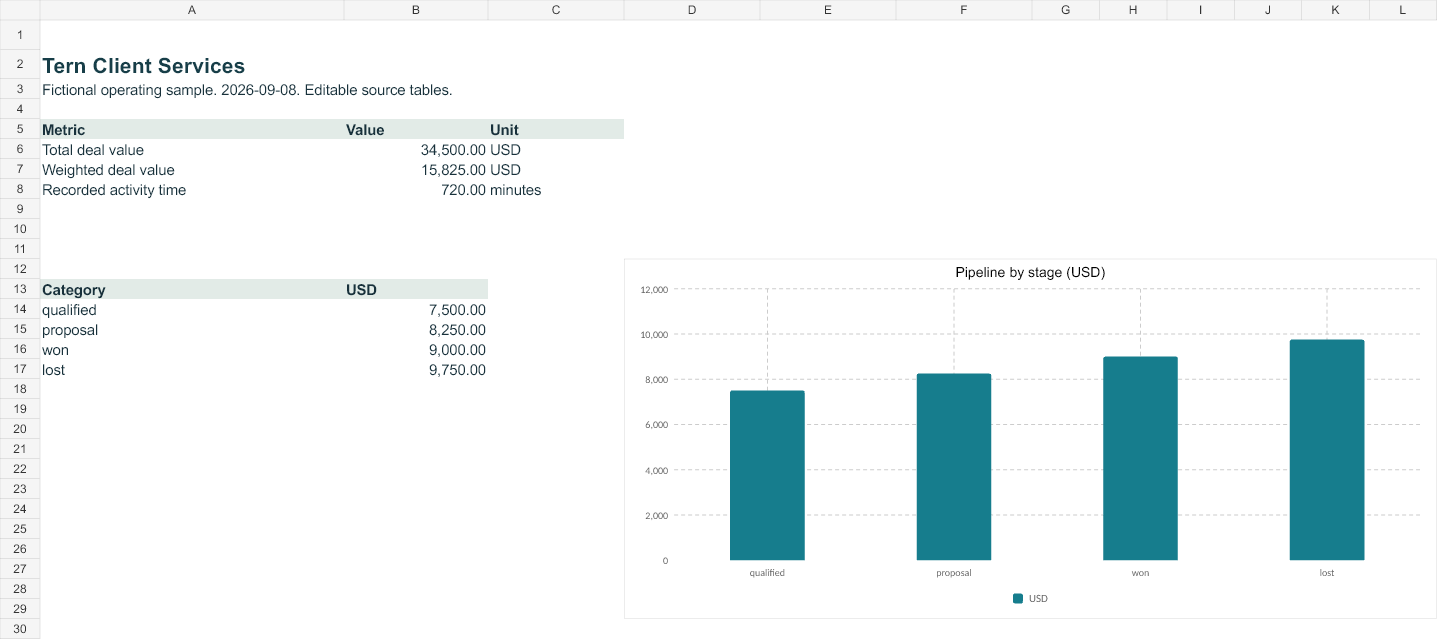Select column E header
1437x639 pixels.
(828, 10)
